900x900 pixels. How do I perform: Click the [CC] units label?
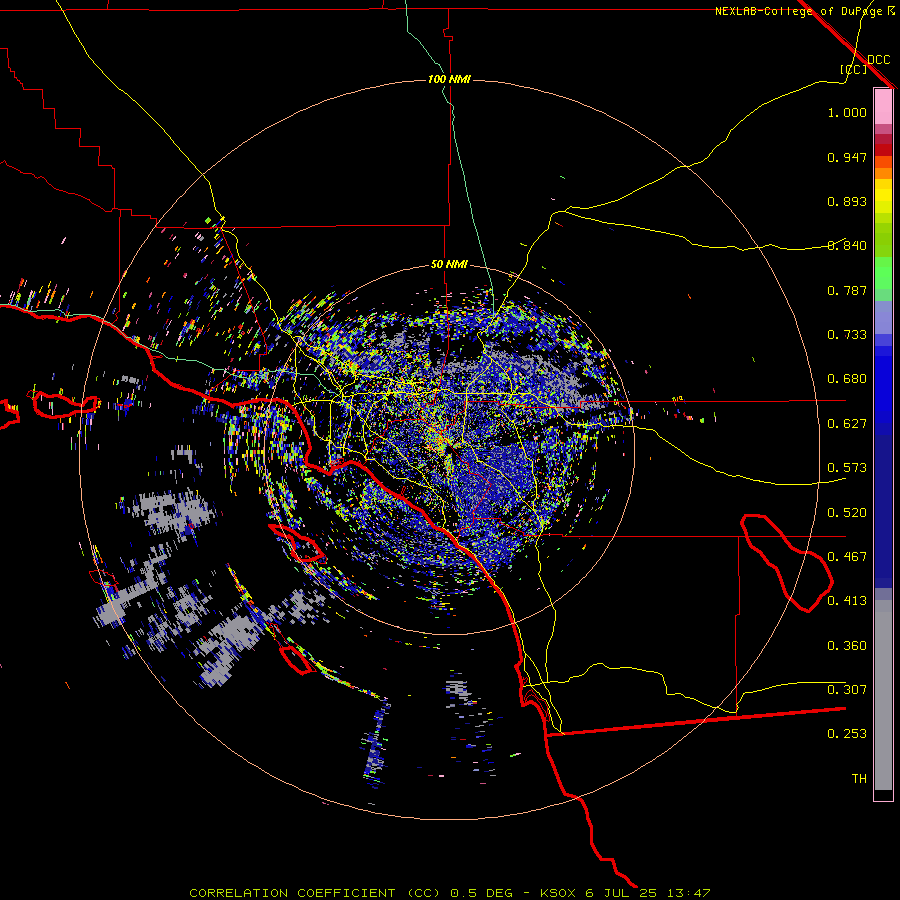pyautogui.click(x=853, y=69)
